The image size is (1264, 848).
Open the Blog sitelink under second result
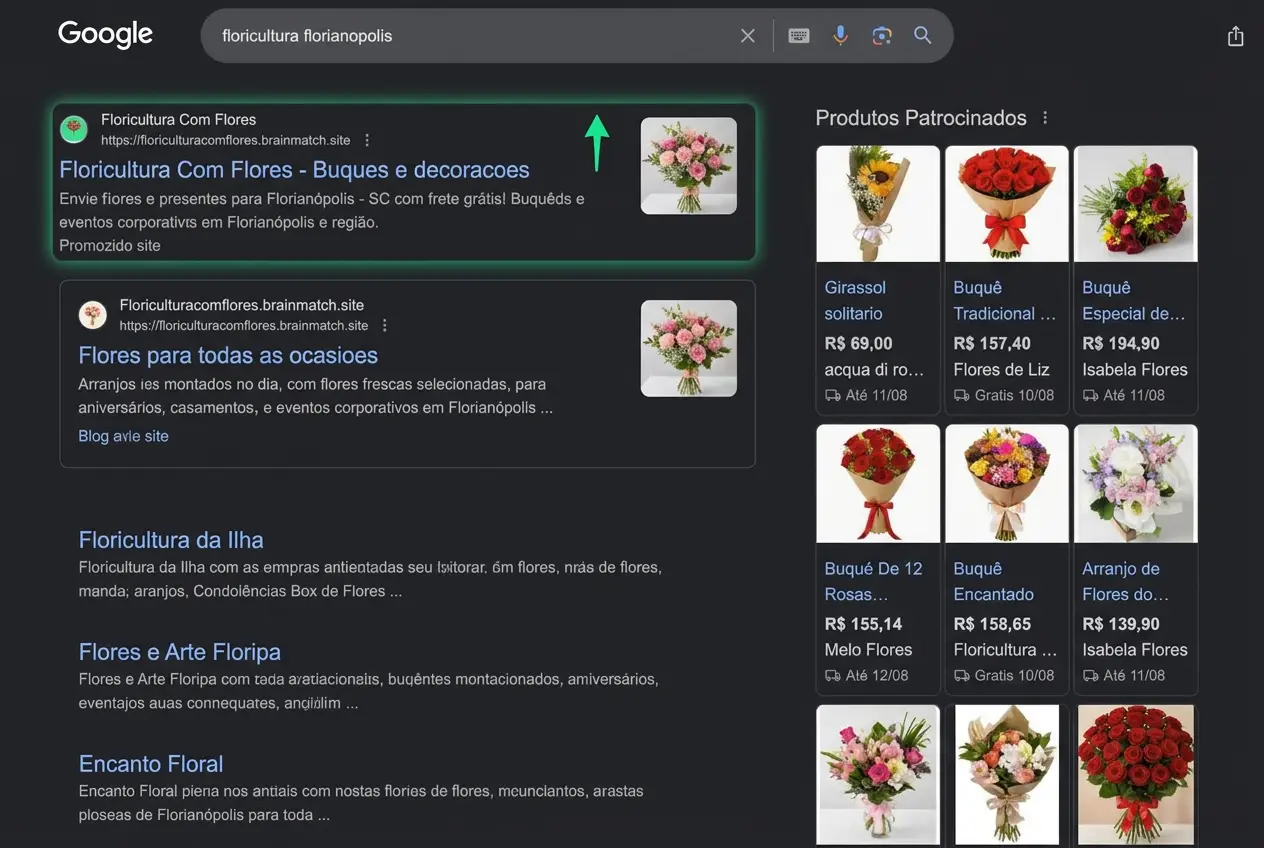pos(124,436)
